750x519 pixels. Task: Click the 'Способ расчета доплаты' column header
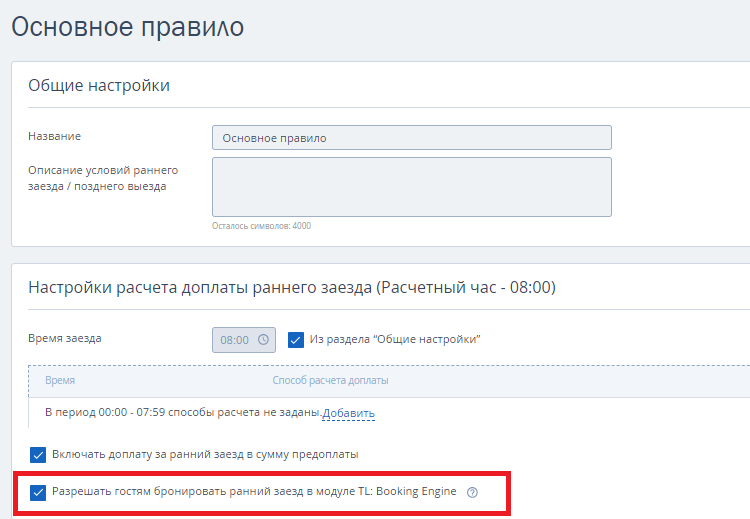click(331, 380)
